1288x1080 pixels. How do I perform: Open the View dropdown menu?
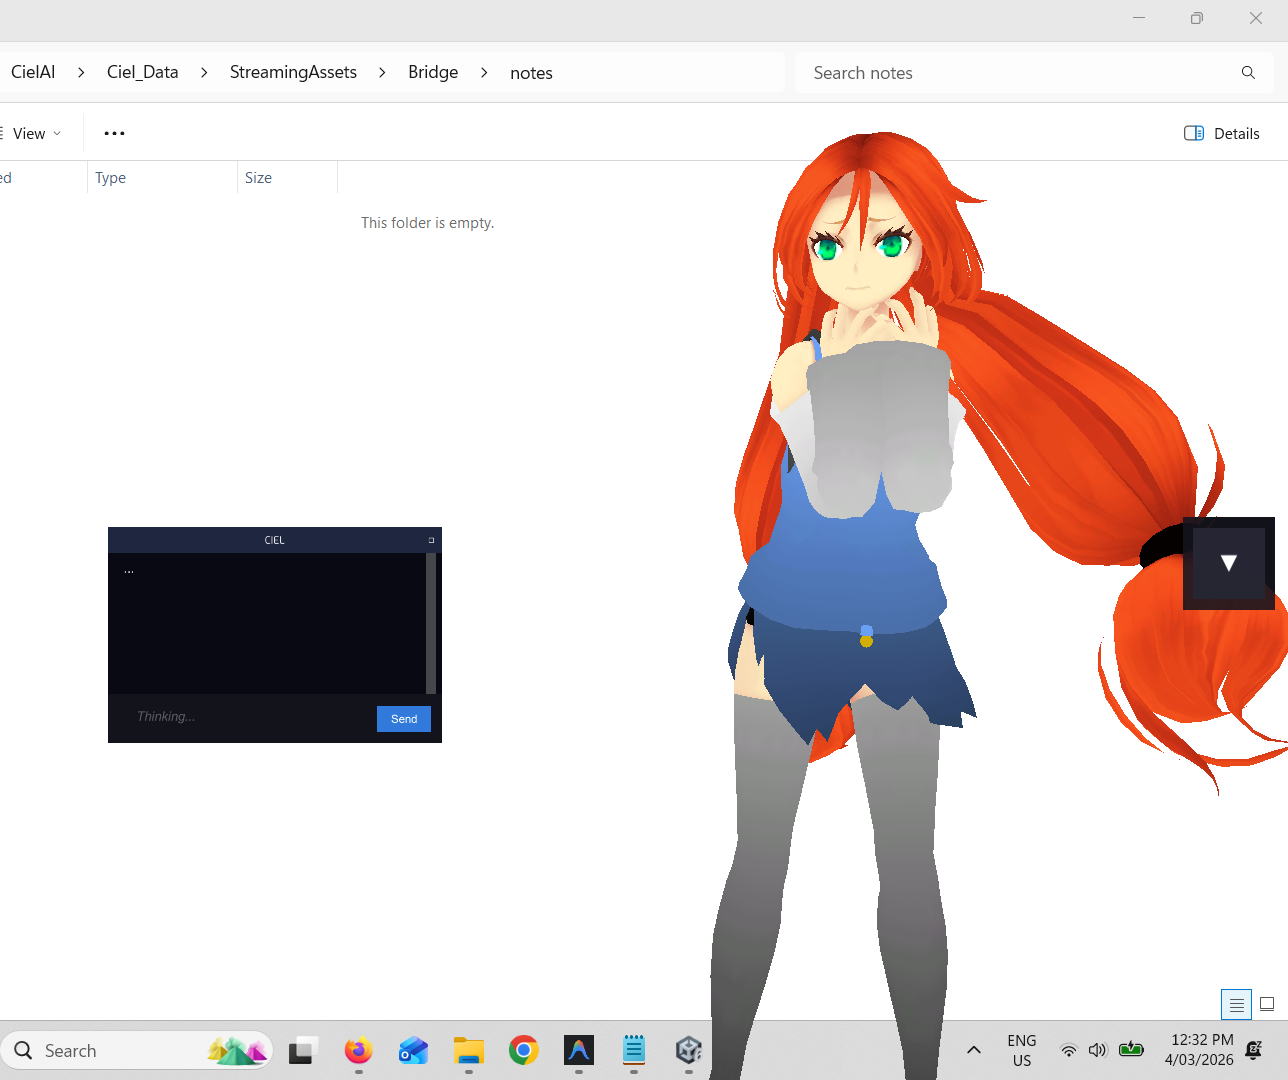[x=36, y=133]
